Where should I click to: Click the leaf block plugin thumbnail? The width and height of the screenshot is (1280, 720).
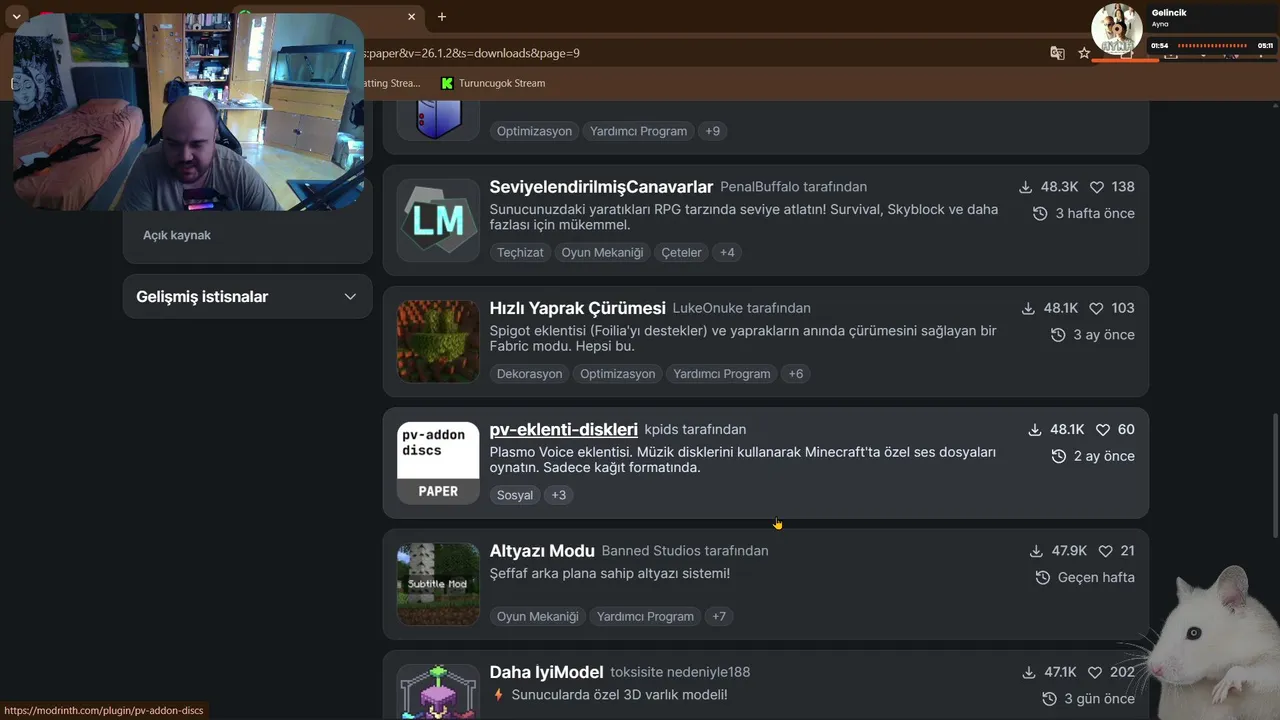coord(438,341)
